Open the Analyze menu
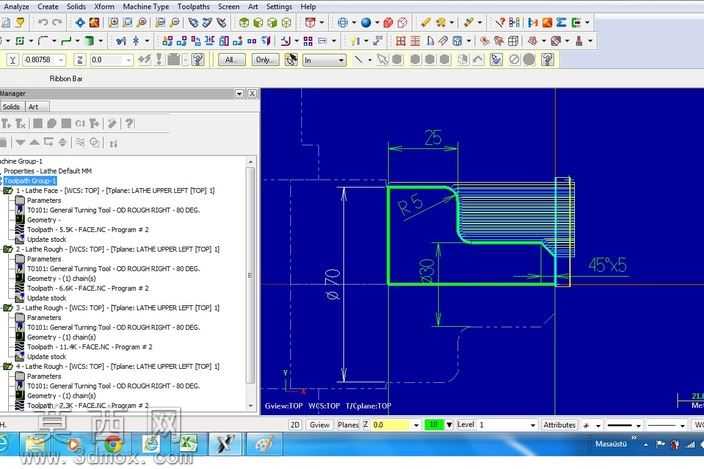This screenshot has height=469, width=704. coord(17,7)
